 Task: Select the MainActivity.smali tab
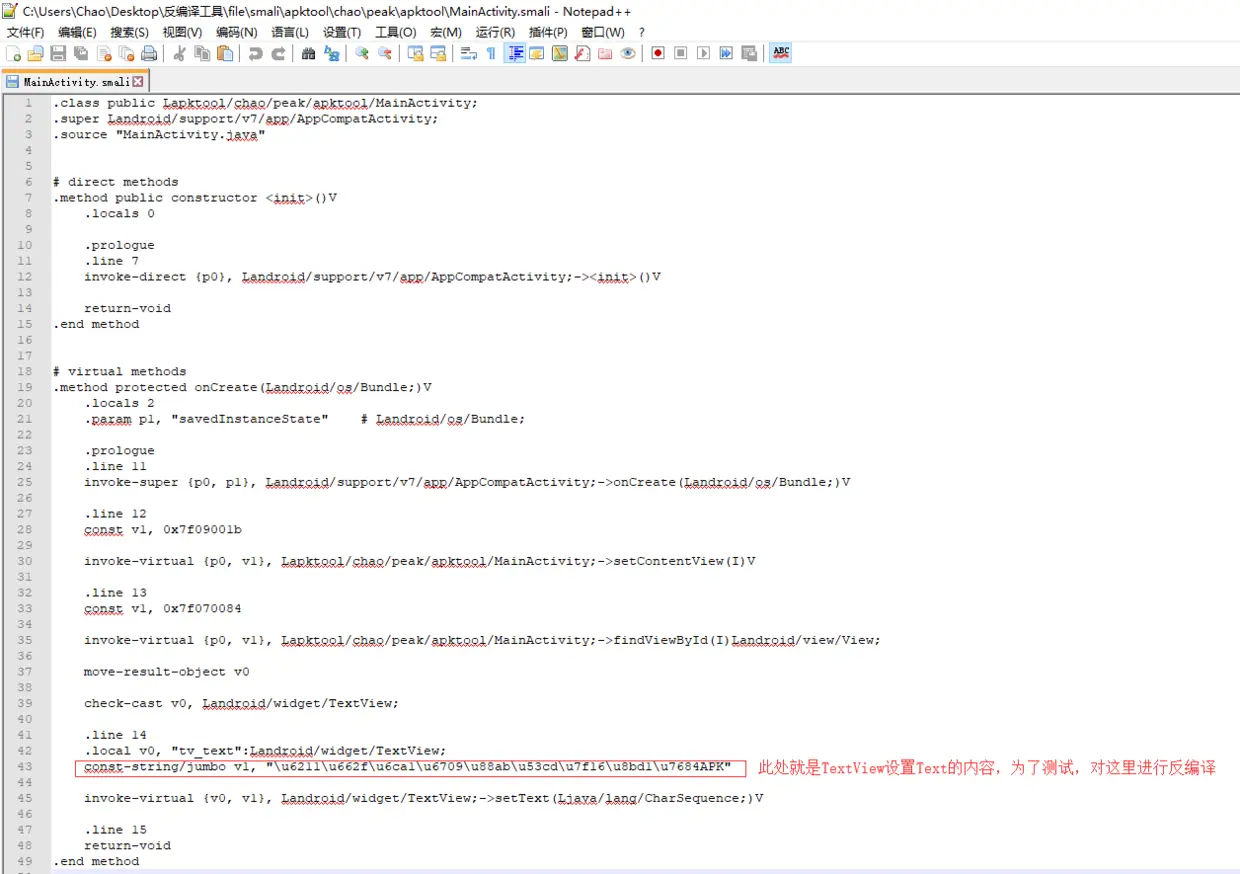point(76,82)
